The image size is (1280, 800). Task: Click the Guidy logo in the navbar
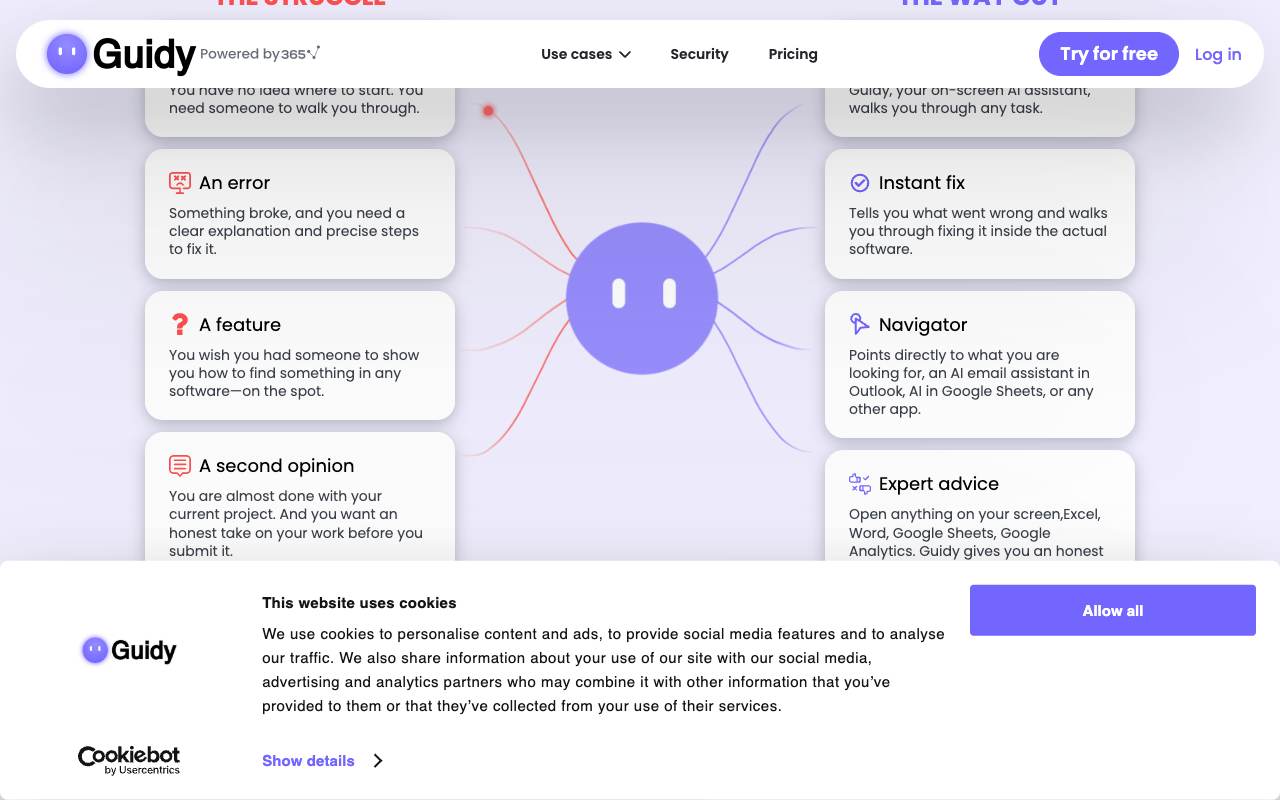121,54
